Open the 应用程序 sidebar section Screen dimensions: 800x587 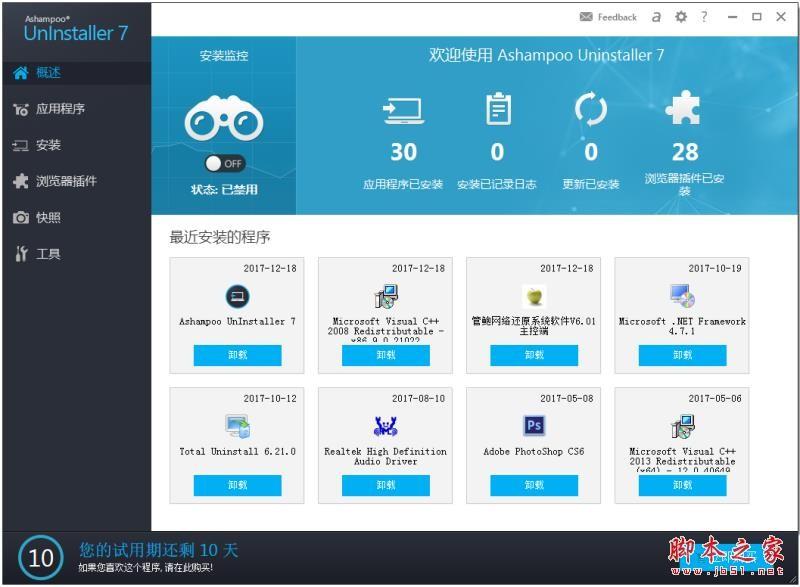tap(60, 109)
